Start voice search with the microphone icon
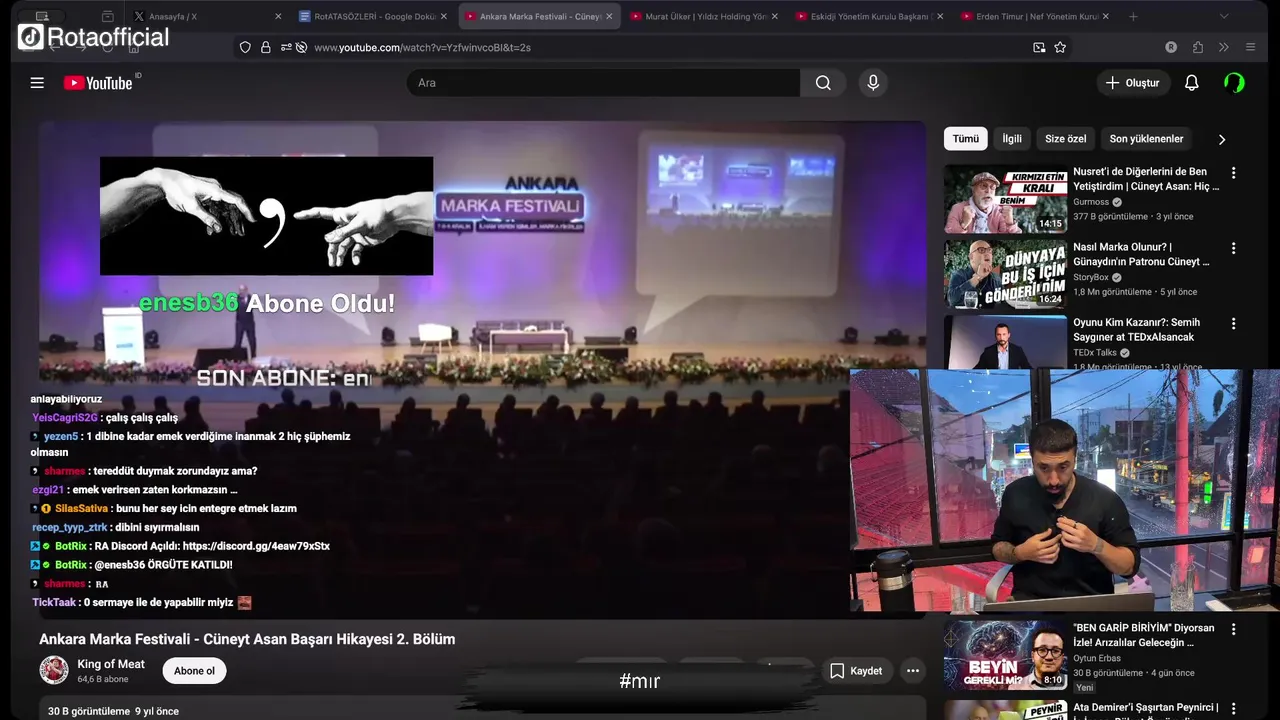The image size is (1280, 720). click(x=873, y=83)
